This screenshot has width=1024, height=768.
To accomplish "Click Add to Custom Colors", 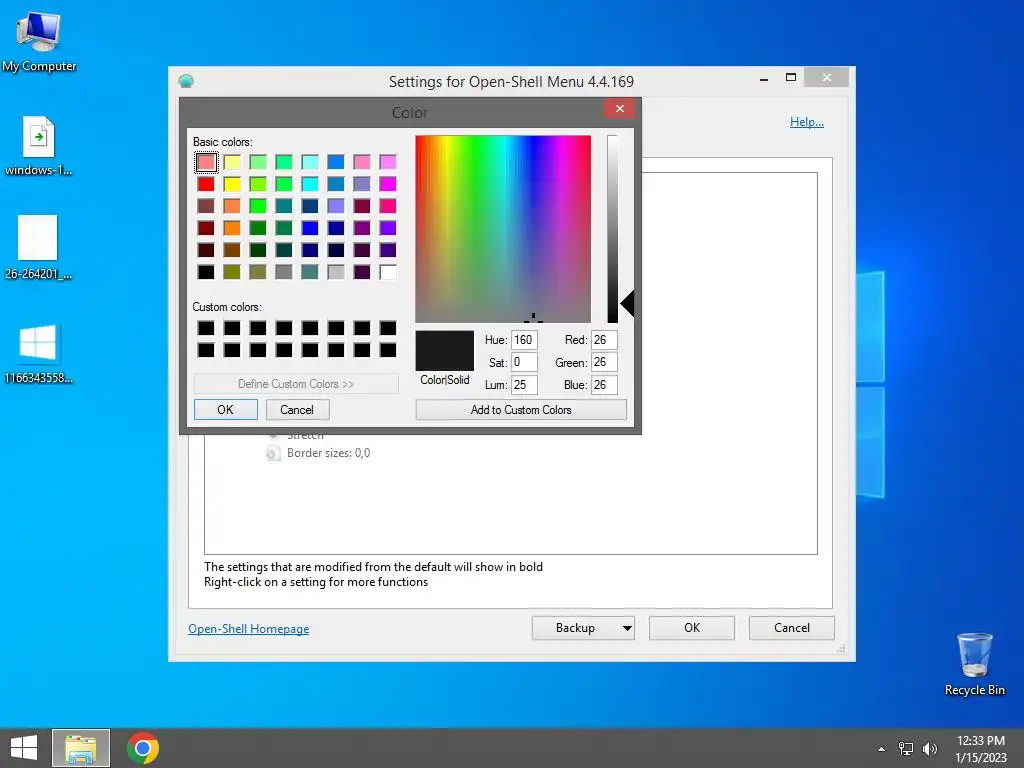I will (520, 409).
